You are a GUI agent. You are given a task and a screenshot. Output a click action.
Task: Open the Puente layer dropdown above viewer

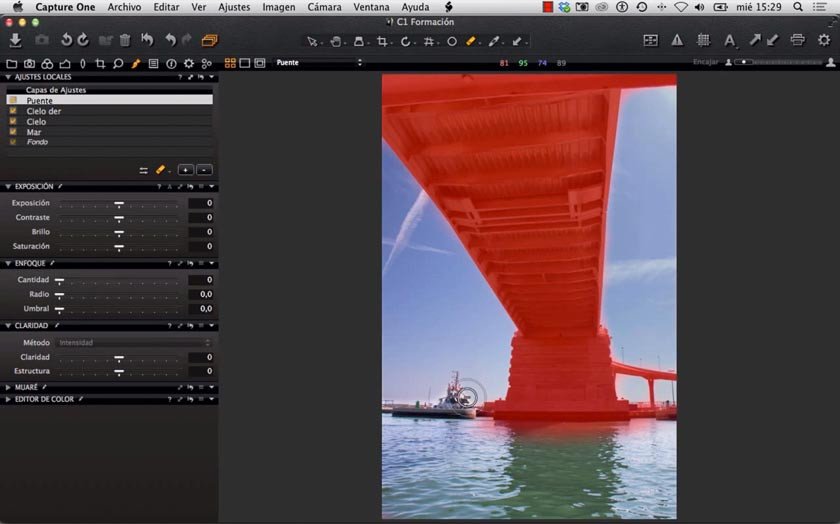[318, 63]
